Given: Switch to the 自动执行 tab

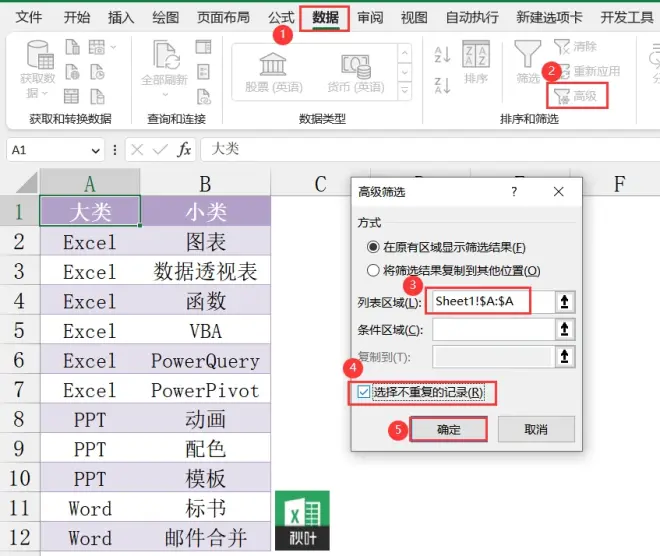Looking at the screenshot, I should pyautogui.click(x=472, y=17).
